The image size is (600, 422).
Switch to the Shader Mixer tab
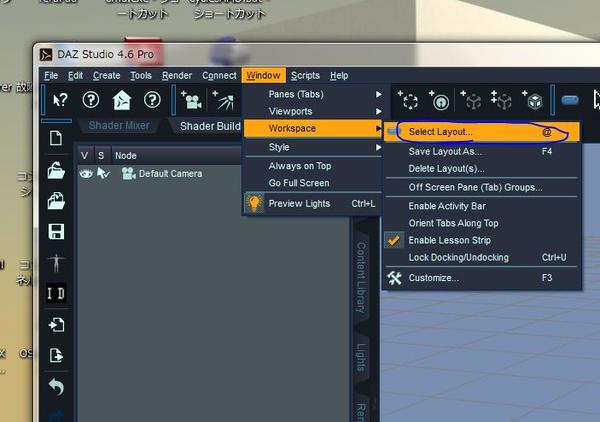coord(119,125)
